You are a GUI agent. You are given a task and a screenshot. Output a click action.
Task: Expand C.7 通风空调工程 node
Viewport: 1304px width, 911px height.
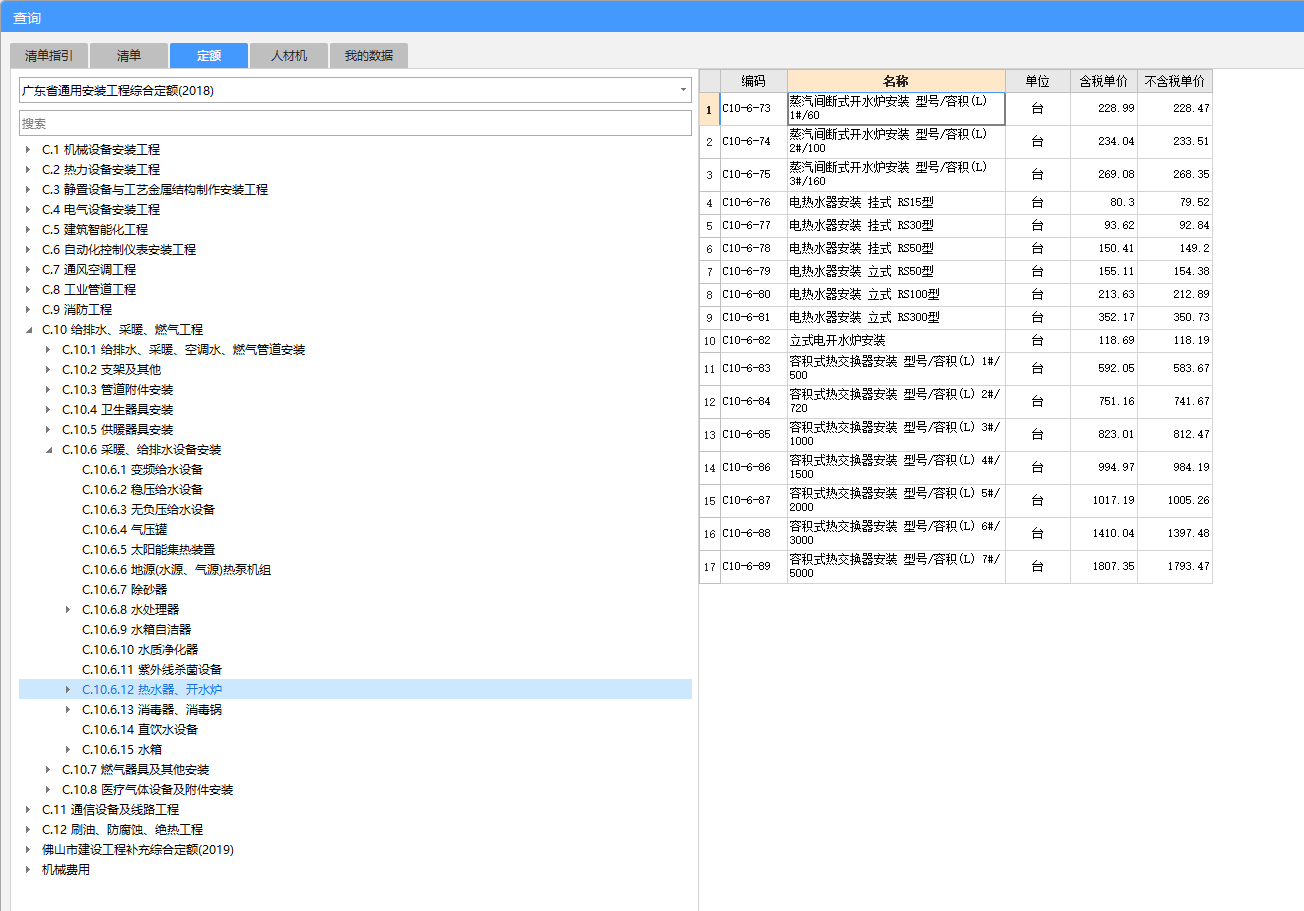[x=28, y=270]
